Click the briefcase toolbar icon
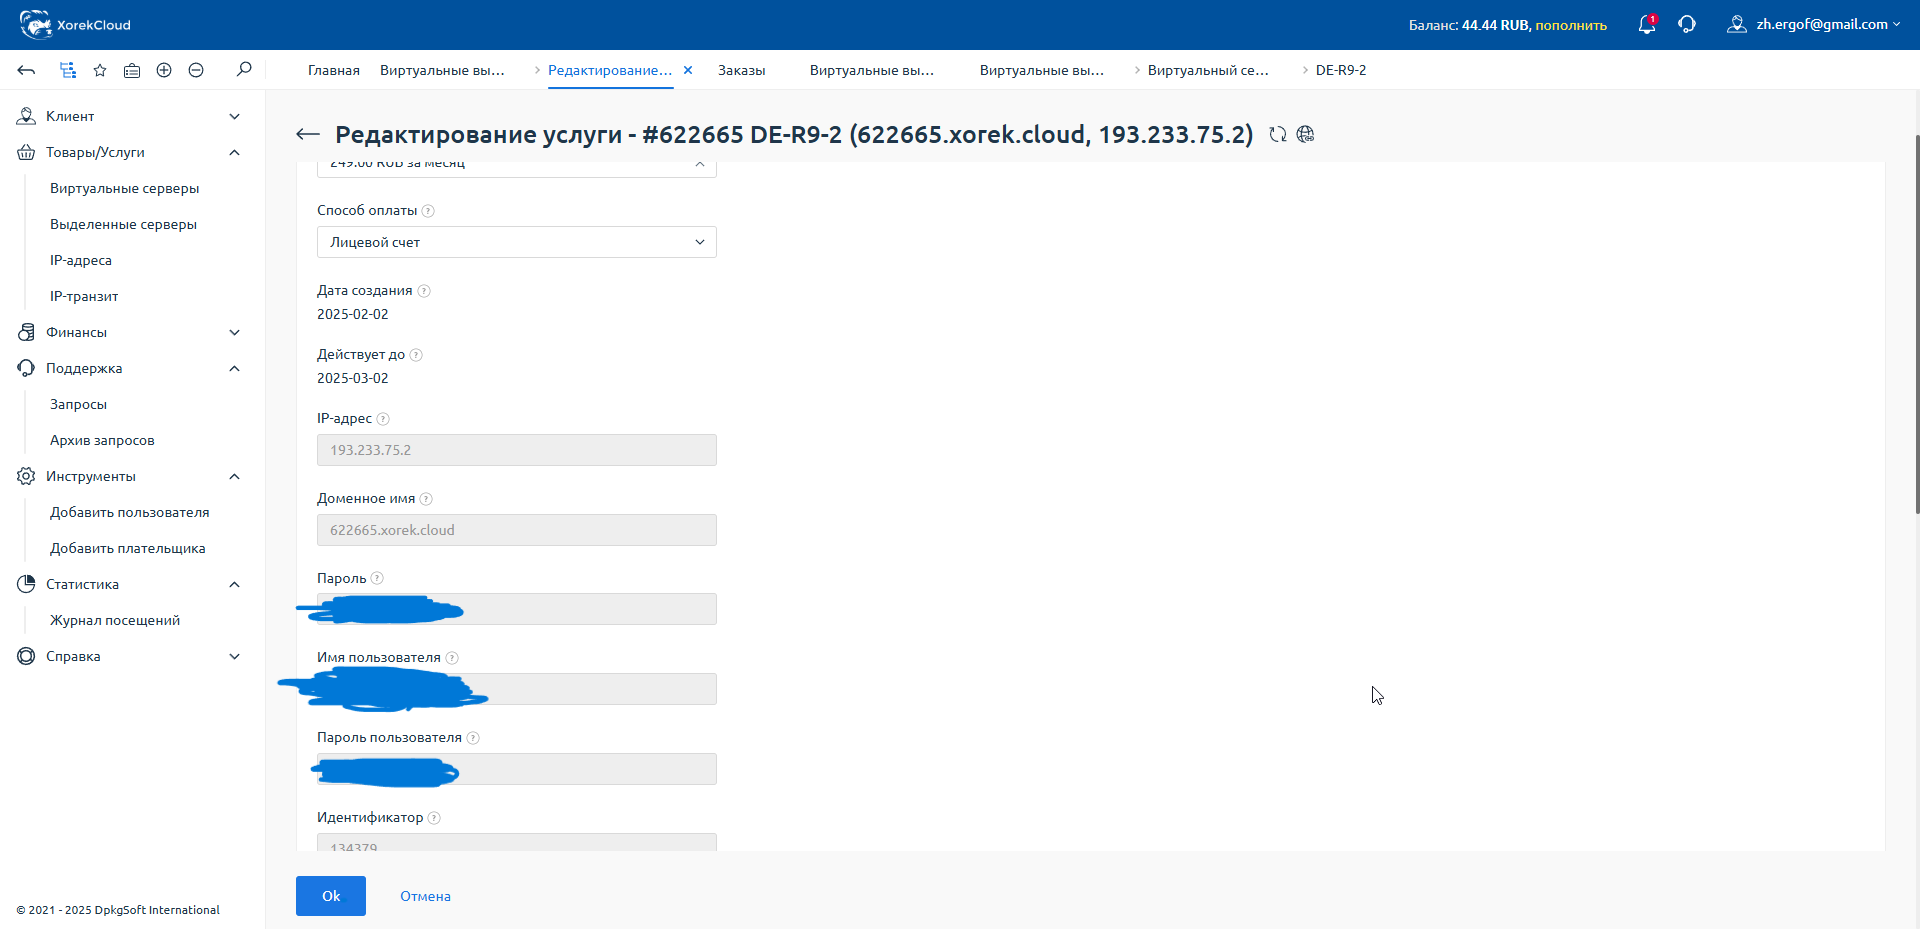 click(132, 70)
